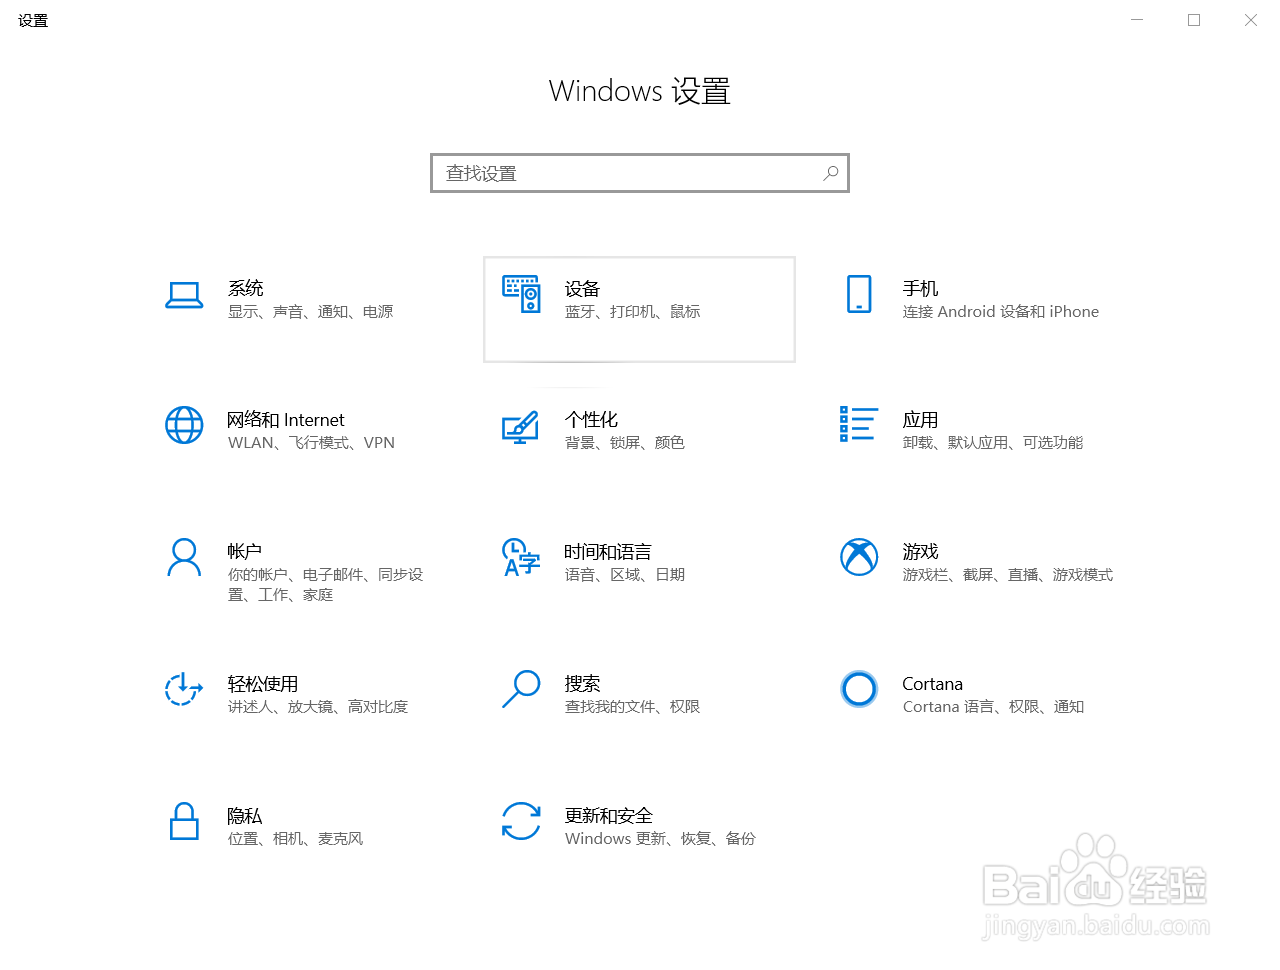The width and height of the screenshot is (1280, 970).
Task: Select the 时间和语言 clock icon
Action: pos(521,557)
